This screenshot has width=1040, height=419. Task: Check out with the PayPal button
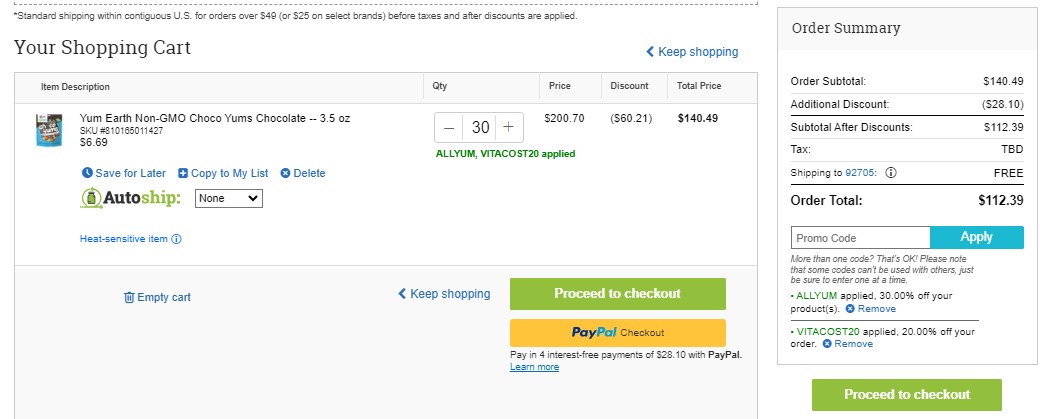click(x=618, y=333)
